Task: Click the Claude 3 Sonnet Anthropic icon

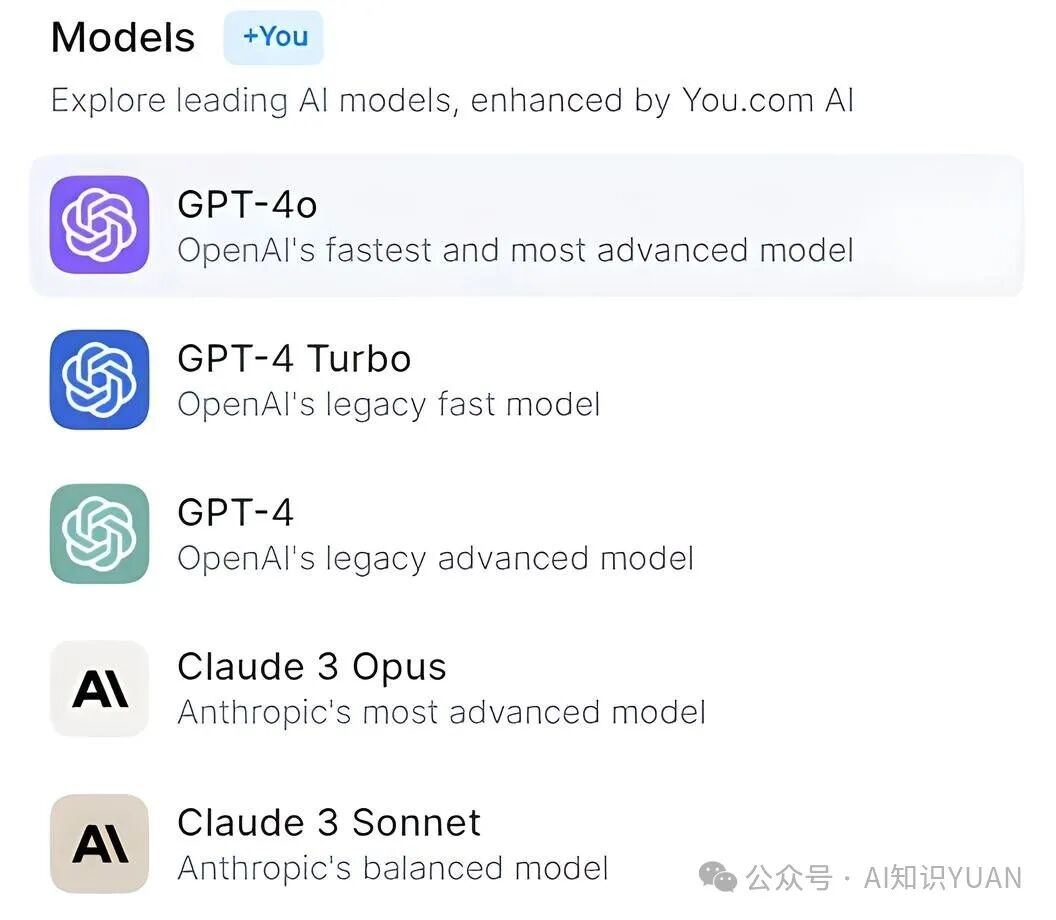Action: [100, 843]
